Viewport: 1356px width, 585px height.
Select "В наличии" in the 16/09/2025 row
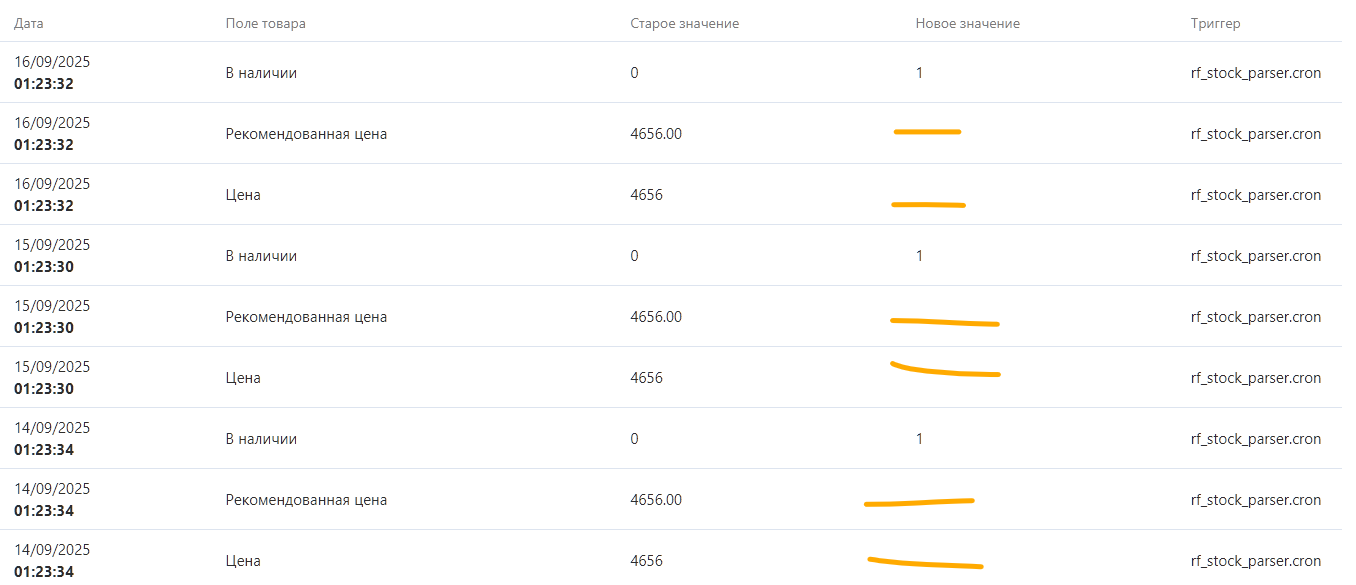tap(261, 73)
